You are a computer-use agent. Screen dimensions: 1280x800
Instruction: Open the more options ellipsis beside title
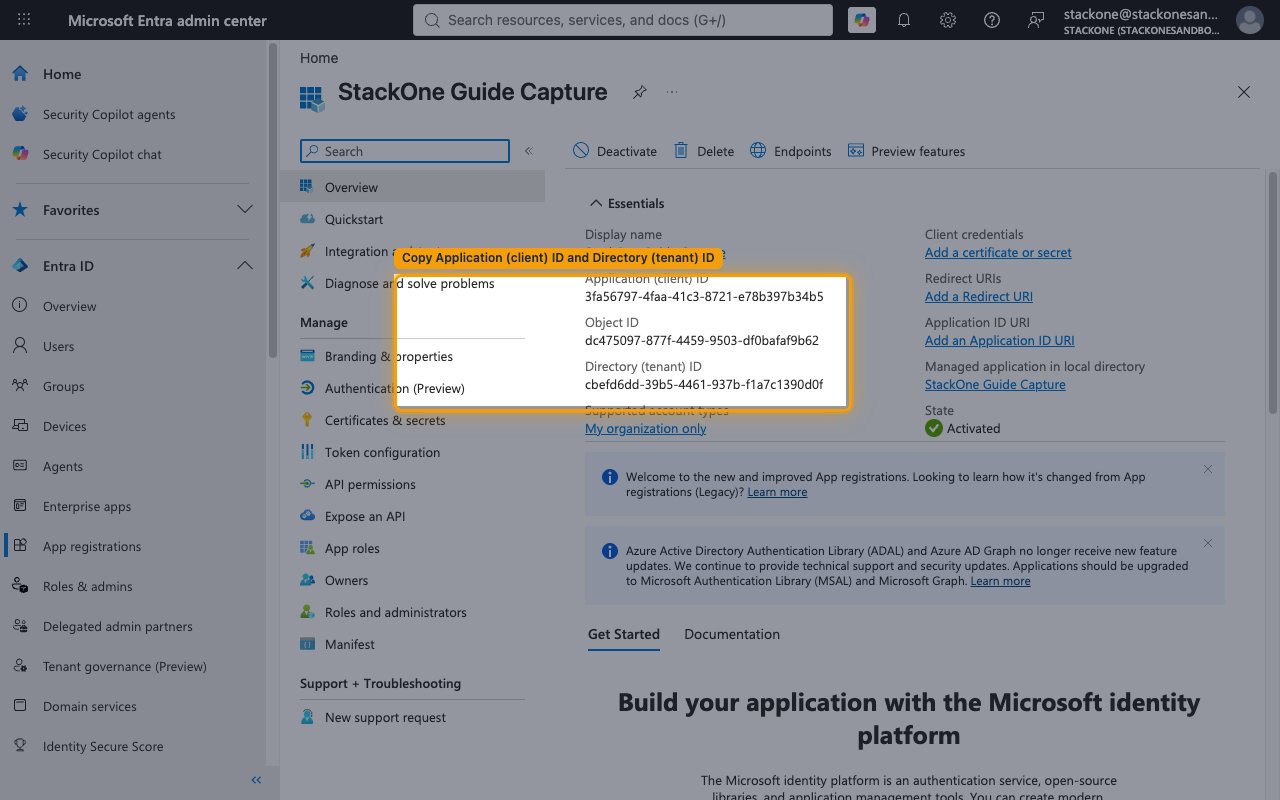(x=672, y=92)
